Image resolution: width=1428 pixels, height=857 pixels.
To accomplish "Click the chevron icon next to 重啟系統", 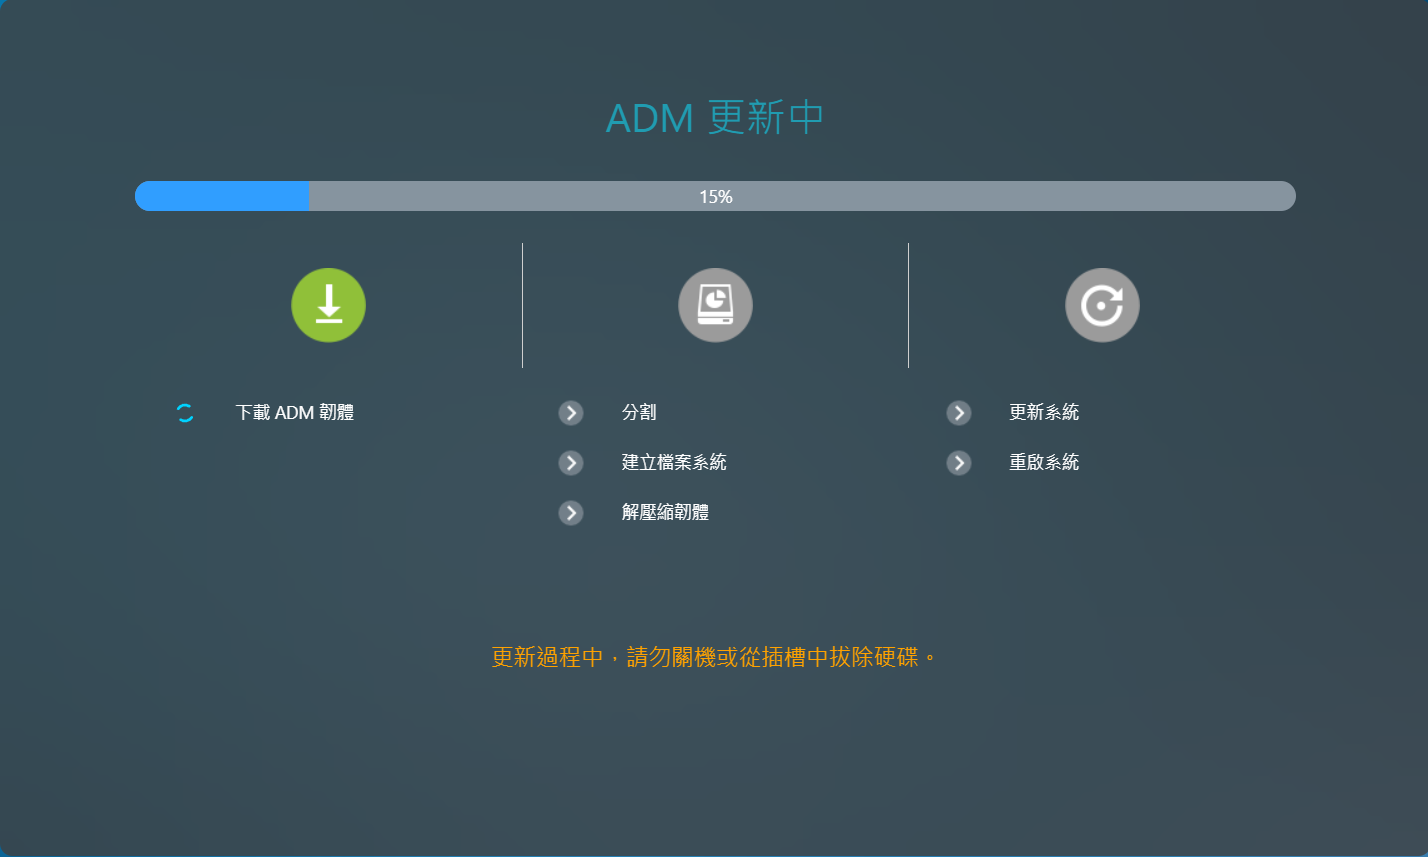I will coord(959,463).
